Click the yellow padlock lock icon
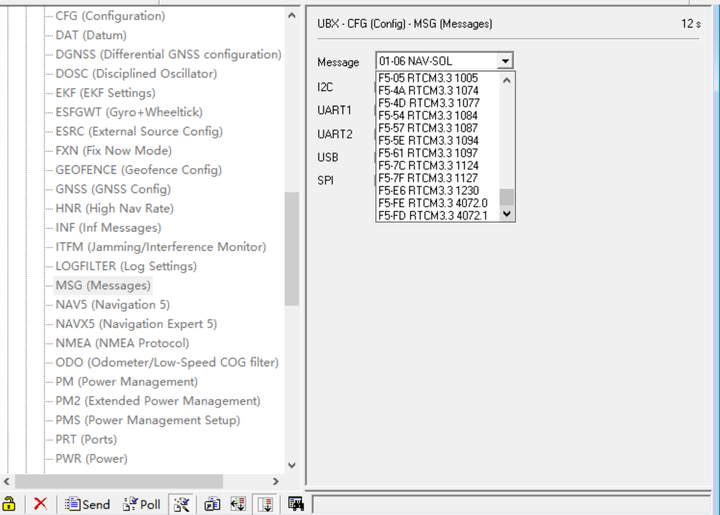This screenshot has height=515, width=720. pyautogui.click(x=9, y=504)
